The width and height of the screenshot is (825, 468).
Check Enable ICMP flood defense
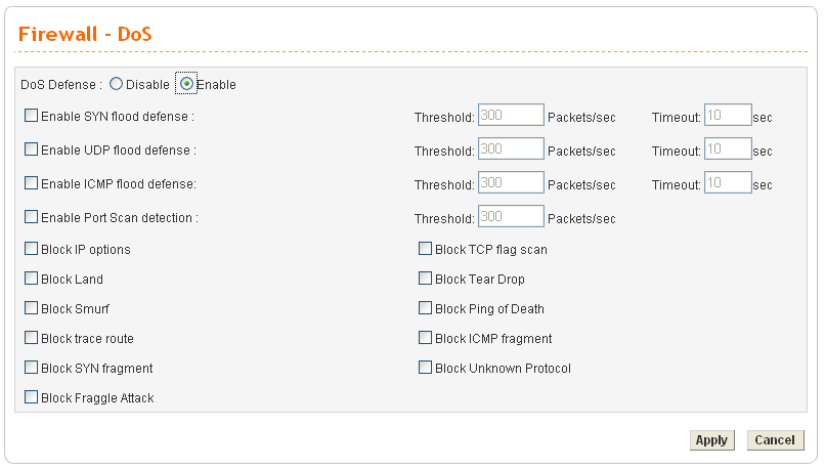[31, 183]
